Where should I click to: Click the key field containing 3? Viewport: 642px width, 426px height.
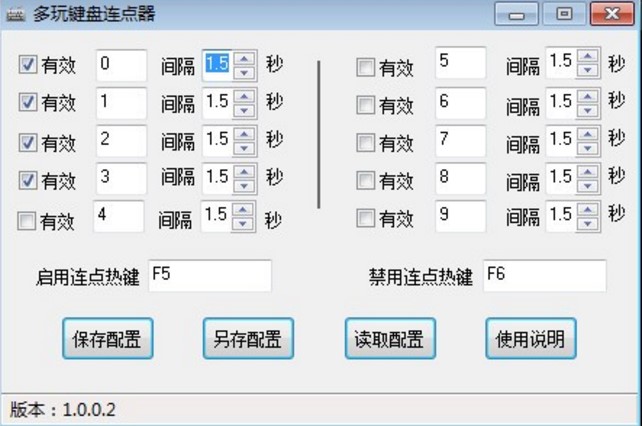121,178
